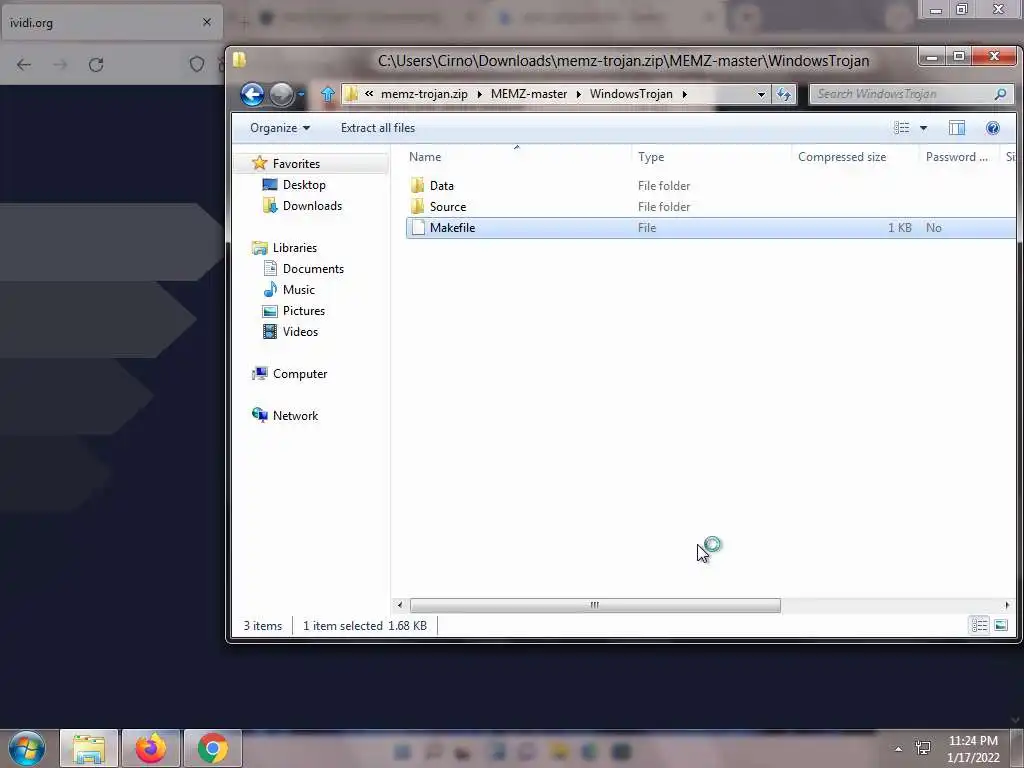Click the blue up-arrow folder icon

[328, 94]
